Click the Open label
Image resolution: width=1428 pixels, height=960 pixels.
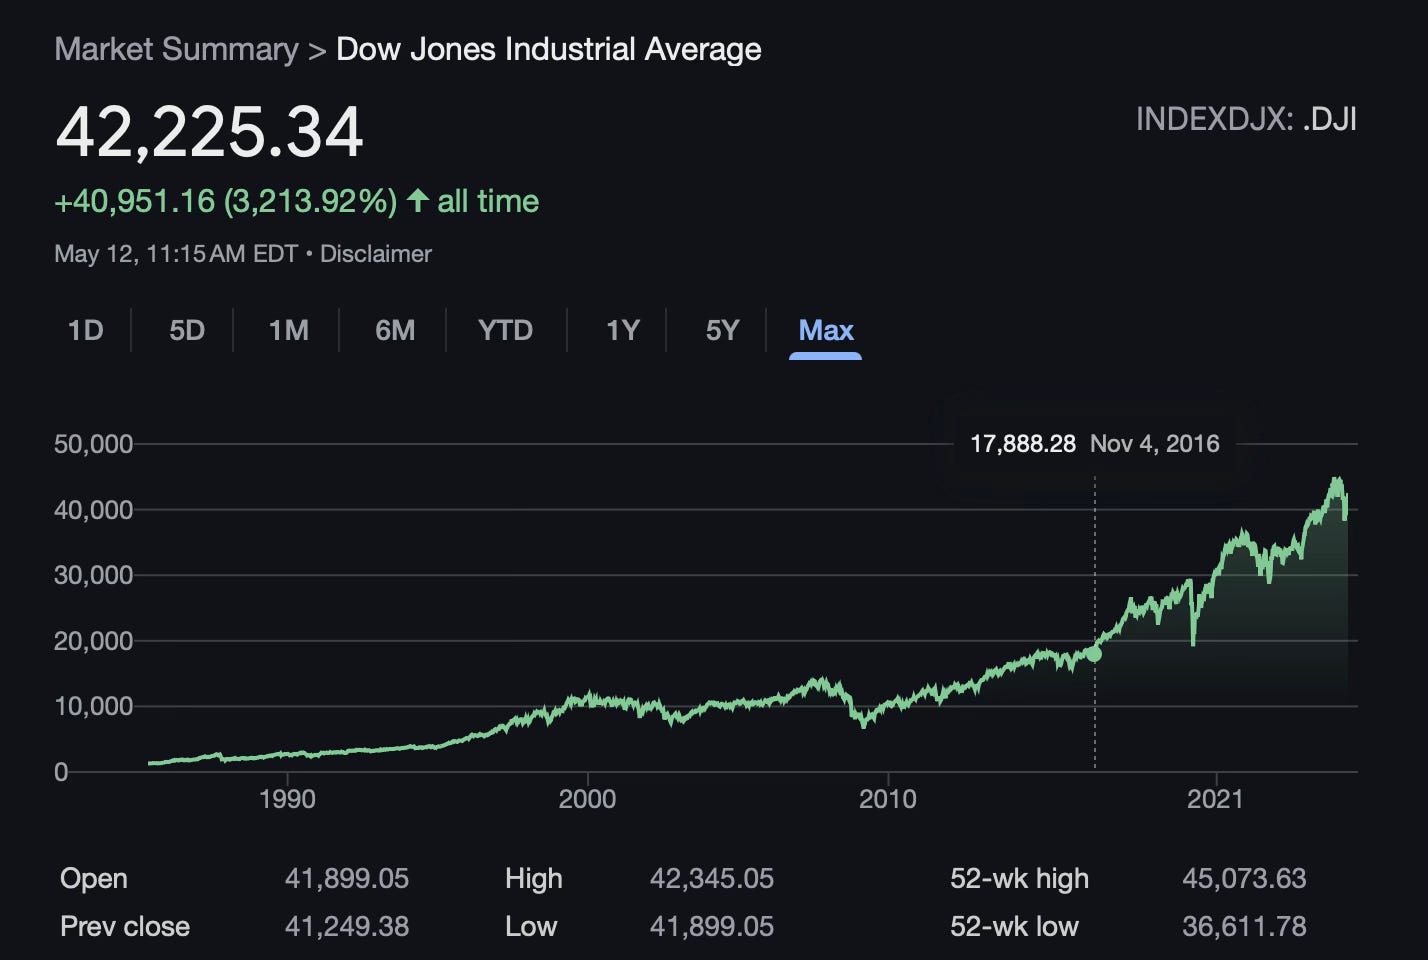click(94, 879)
